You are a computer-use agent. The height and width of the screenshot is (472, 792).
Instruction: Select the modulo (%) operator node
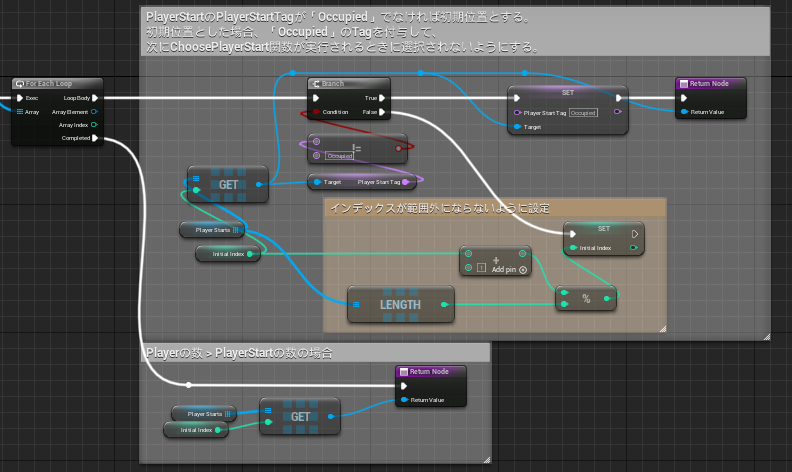587,297
